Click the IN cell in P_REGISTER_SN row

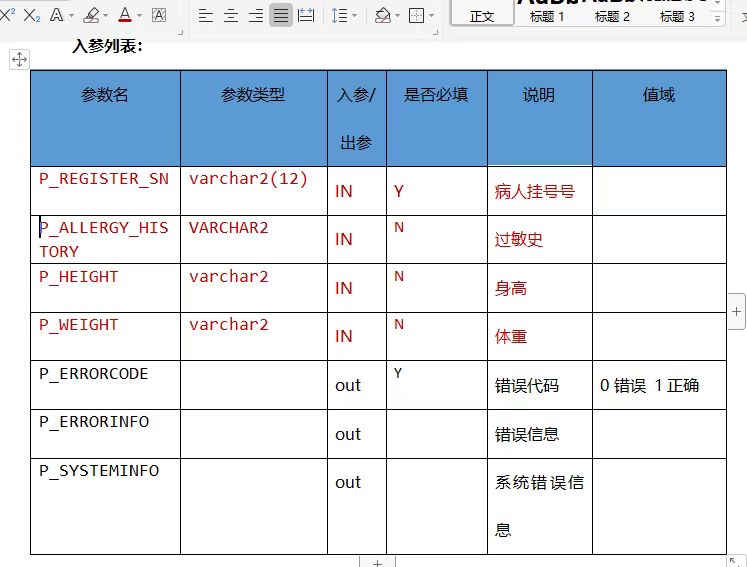(357, 191)
